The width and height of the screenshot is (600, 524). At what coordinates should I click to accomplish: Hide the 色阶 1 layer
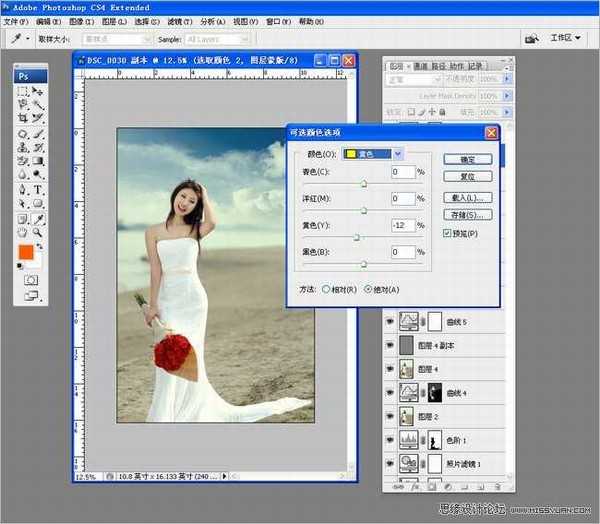390,439
